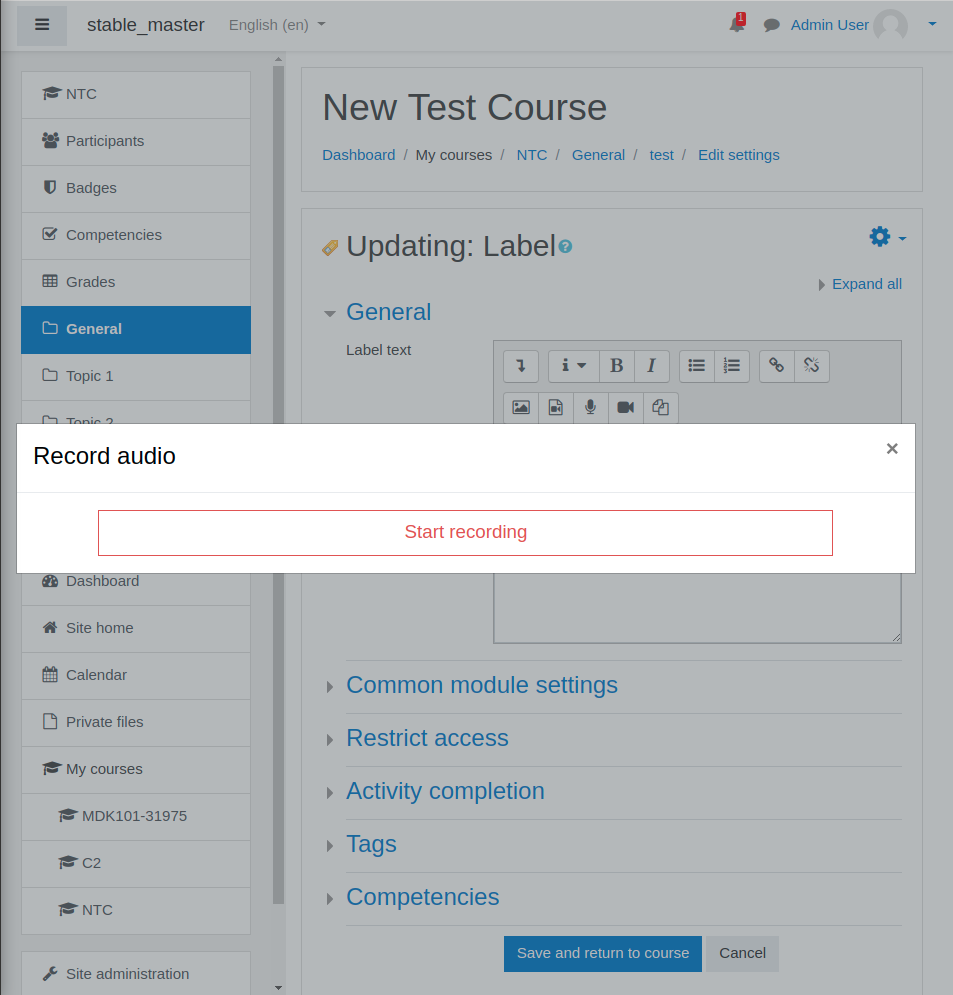Expand Common module settings section
This screenshot has width=953, height=995.
click(x=482, y=685)
